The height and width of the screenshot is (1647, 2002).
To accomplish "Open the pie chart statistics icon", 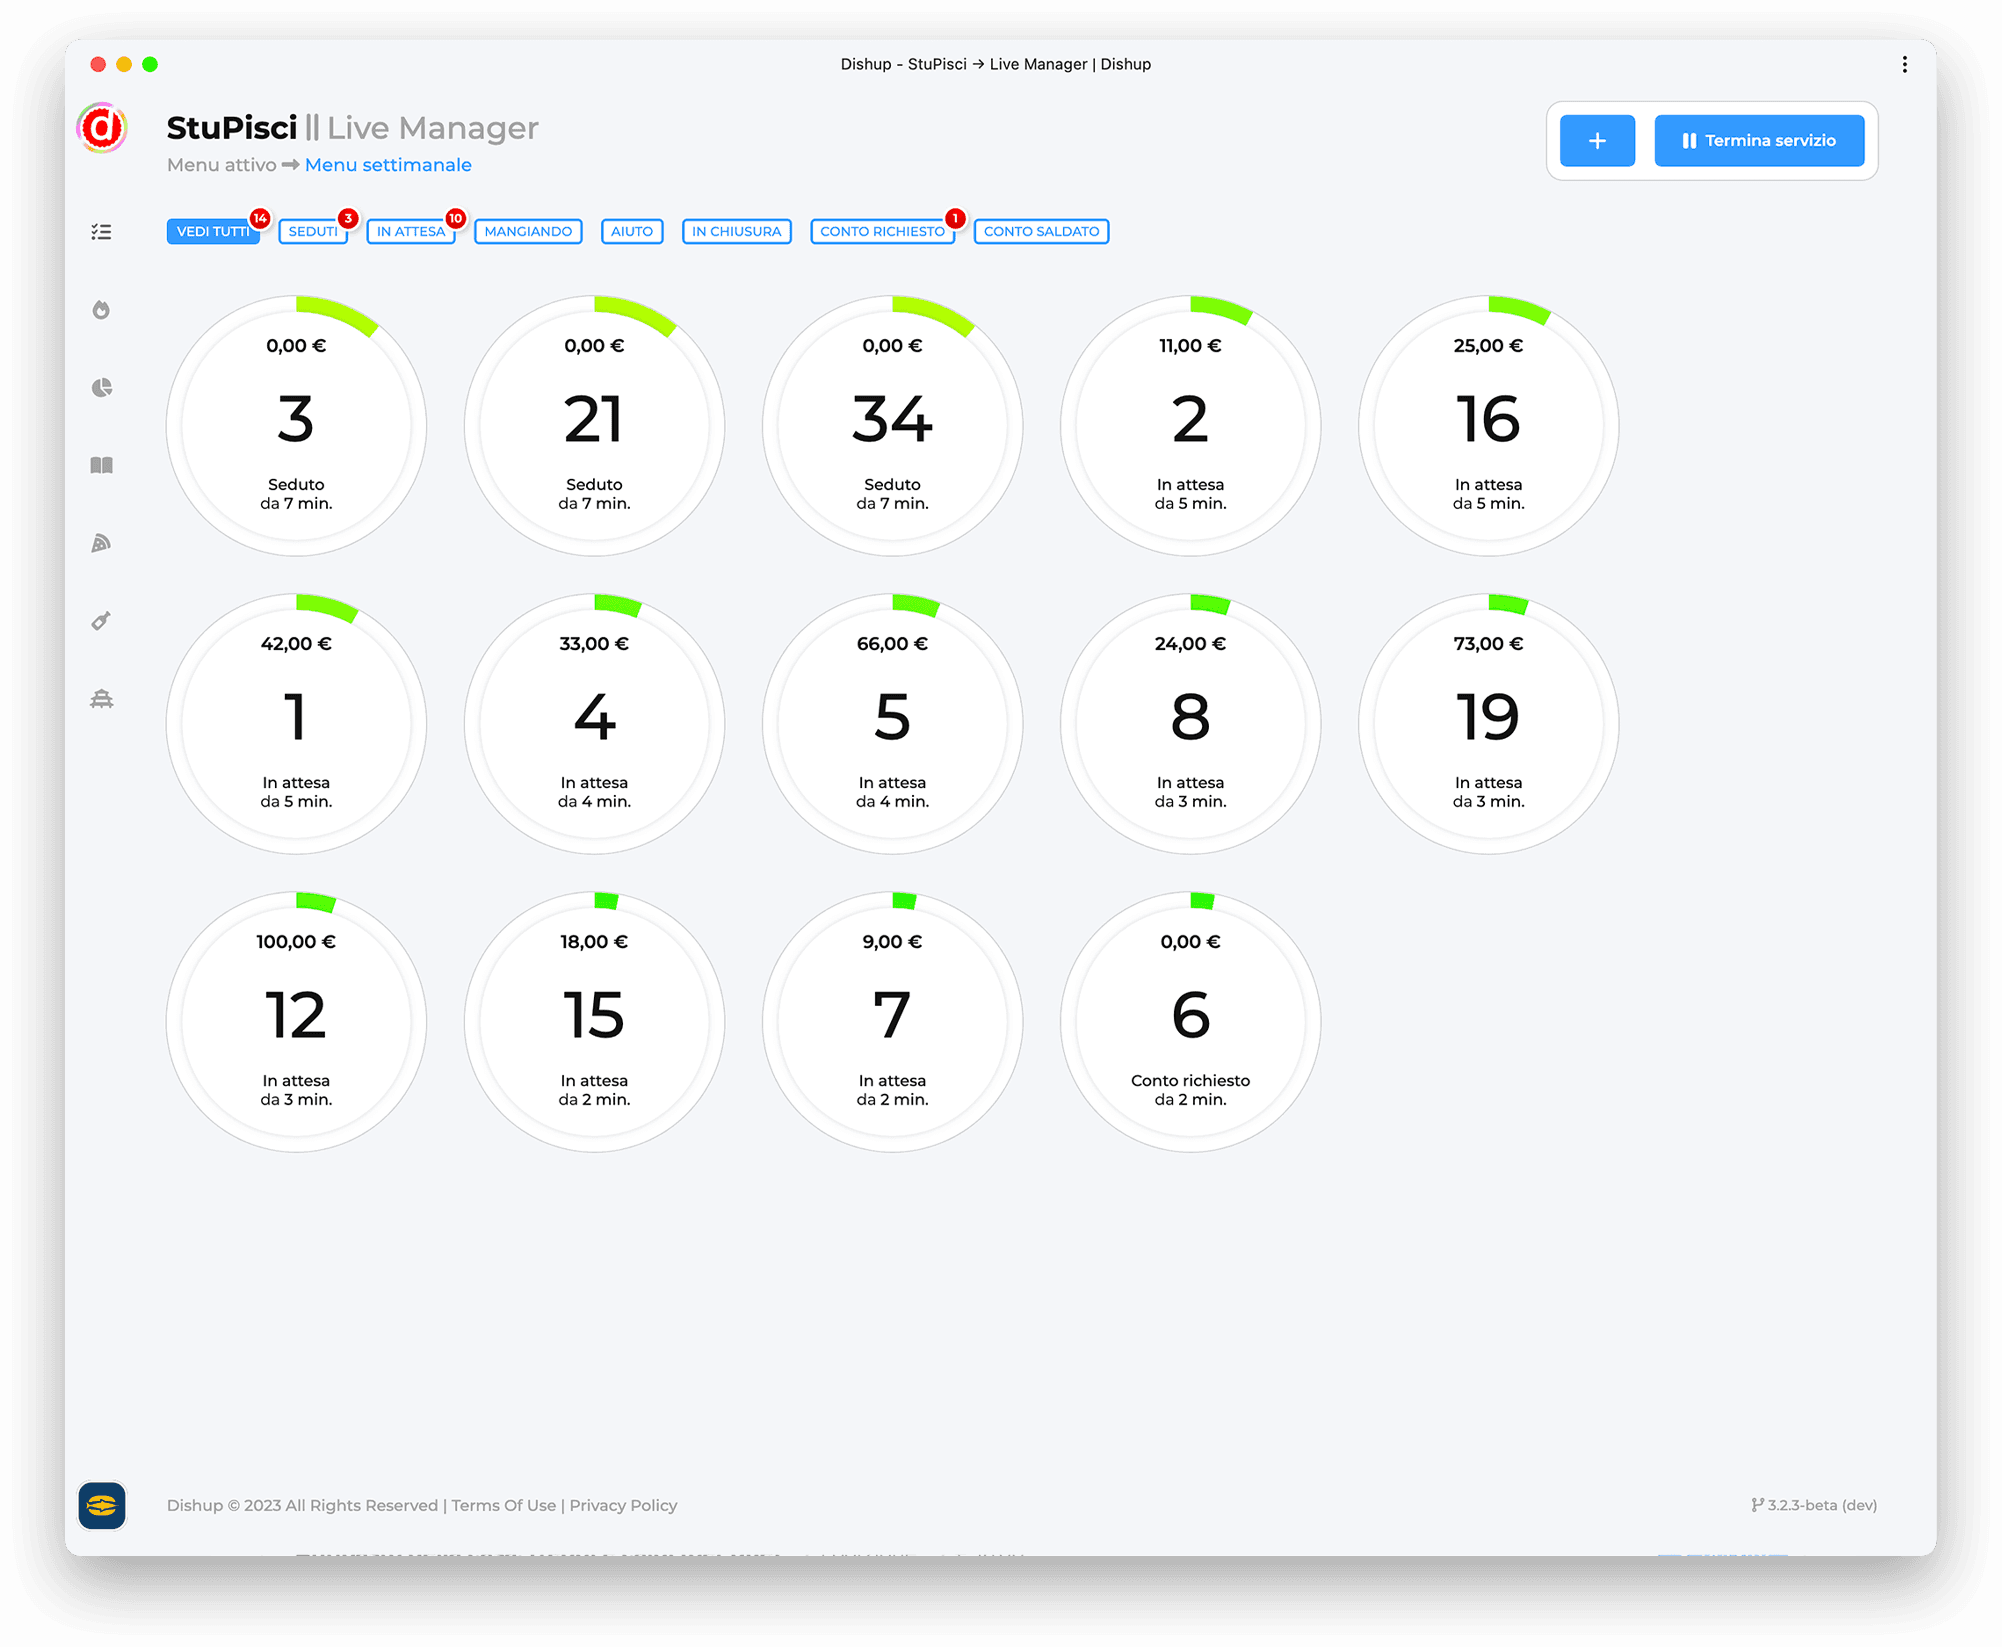I will (x=101, y=388).
